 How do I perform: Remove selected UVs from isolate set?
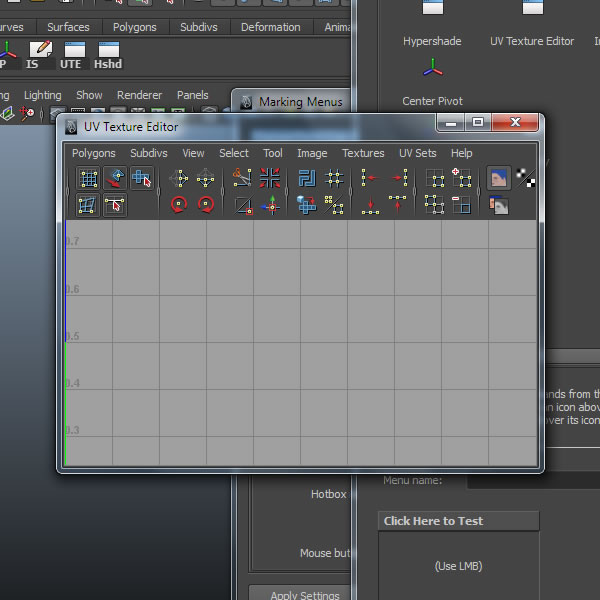click(461, 205)
